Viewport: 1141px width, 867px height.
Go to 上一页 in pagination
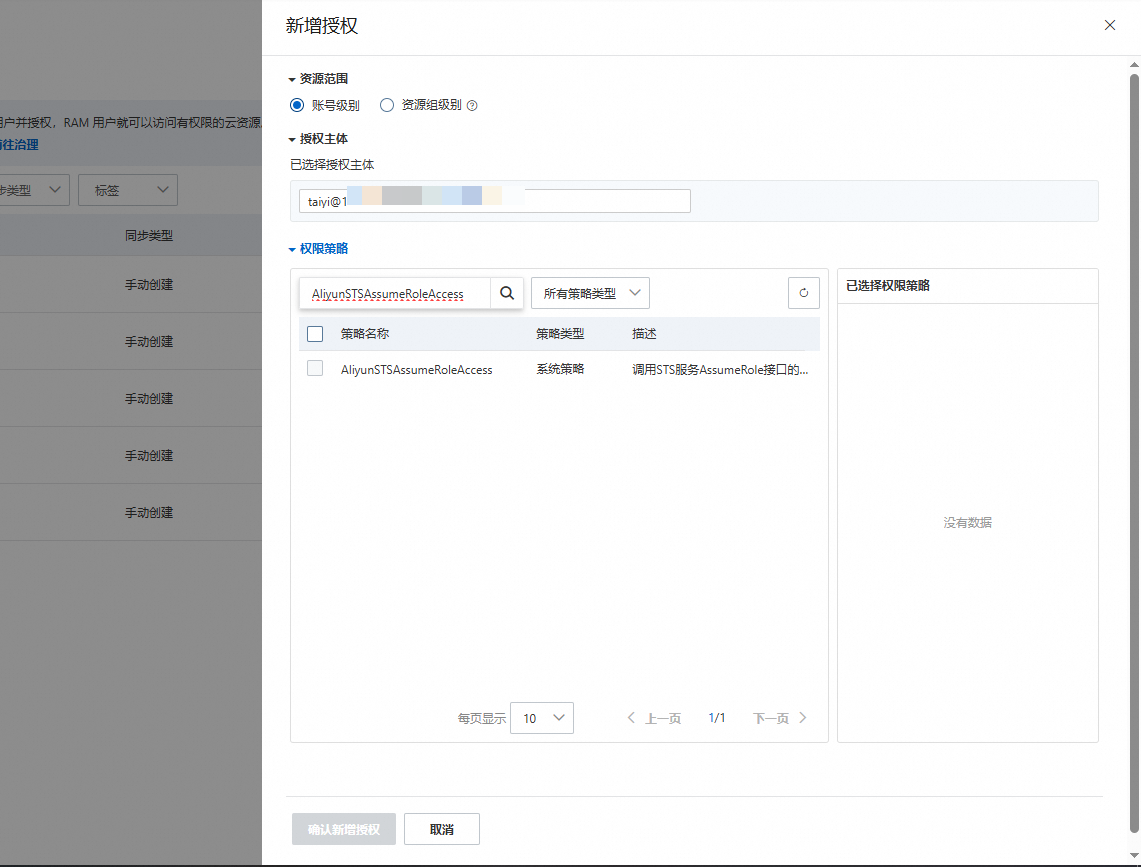(654, 718)
